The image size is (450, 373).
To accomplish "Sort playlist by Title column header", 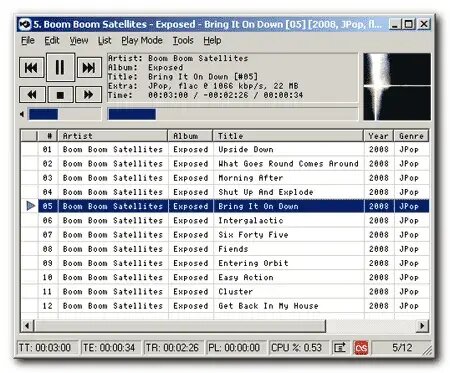I will (x=288, y=136).
